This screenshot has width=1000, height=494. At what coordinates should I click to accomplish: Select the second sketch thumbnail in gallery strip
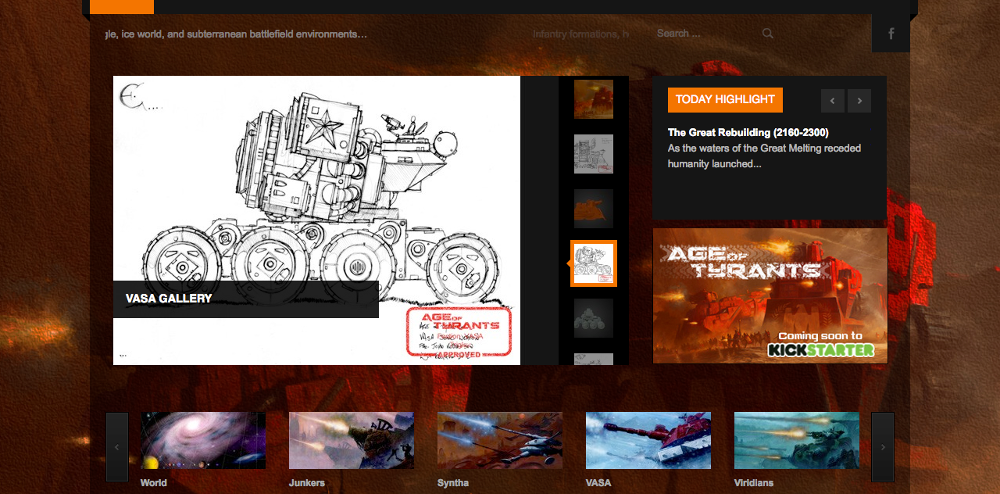pos(593,154)
